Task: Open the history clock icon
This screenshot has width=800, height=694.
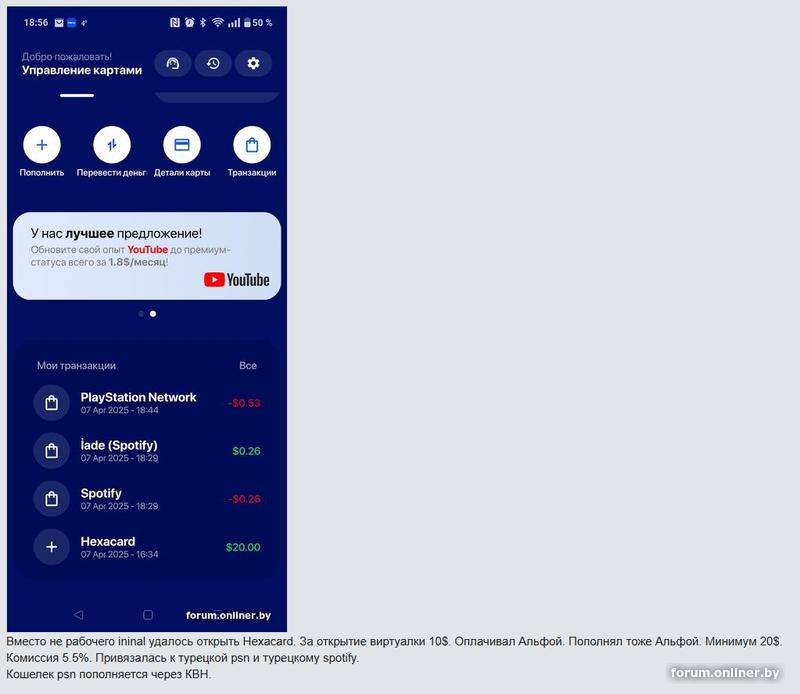Action: click(213, 63)
